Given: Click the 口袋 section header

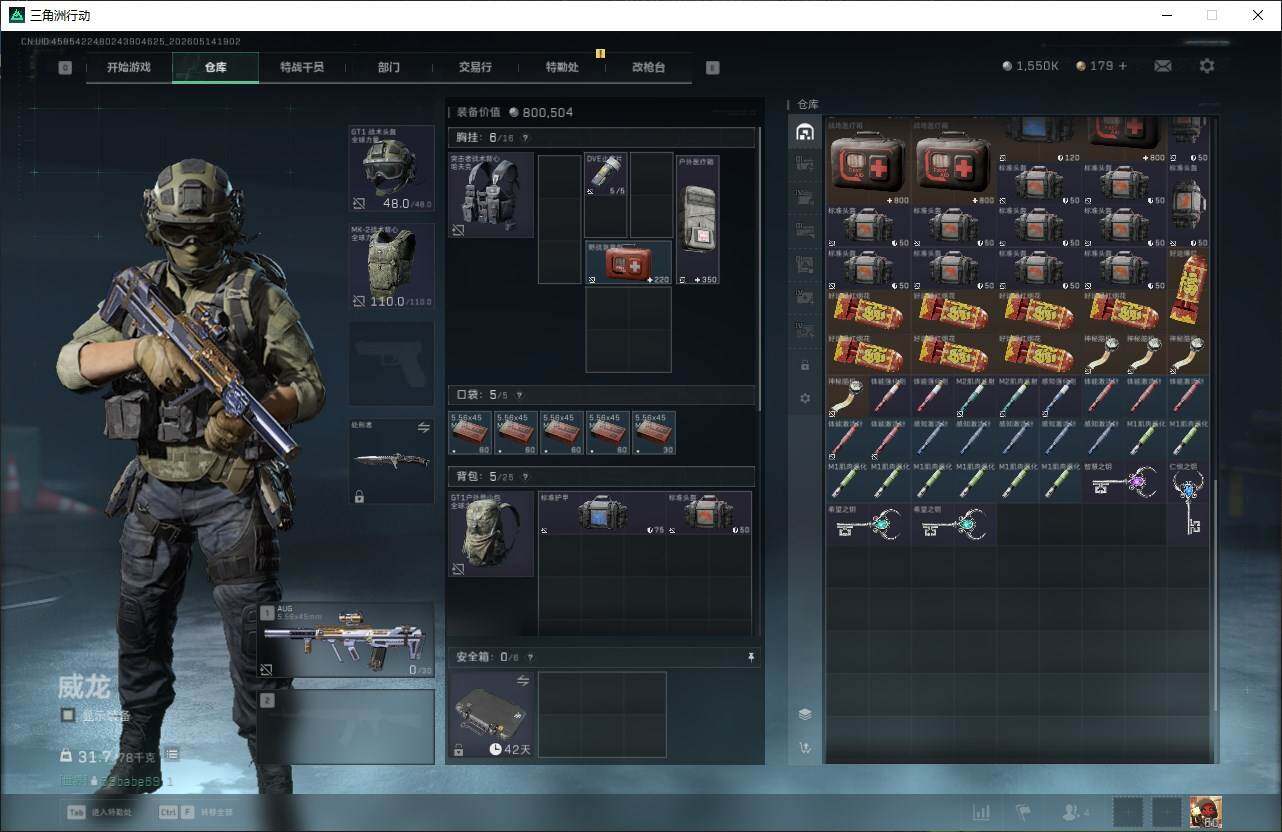Looking at the screenshot, I should pos(603,396).
